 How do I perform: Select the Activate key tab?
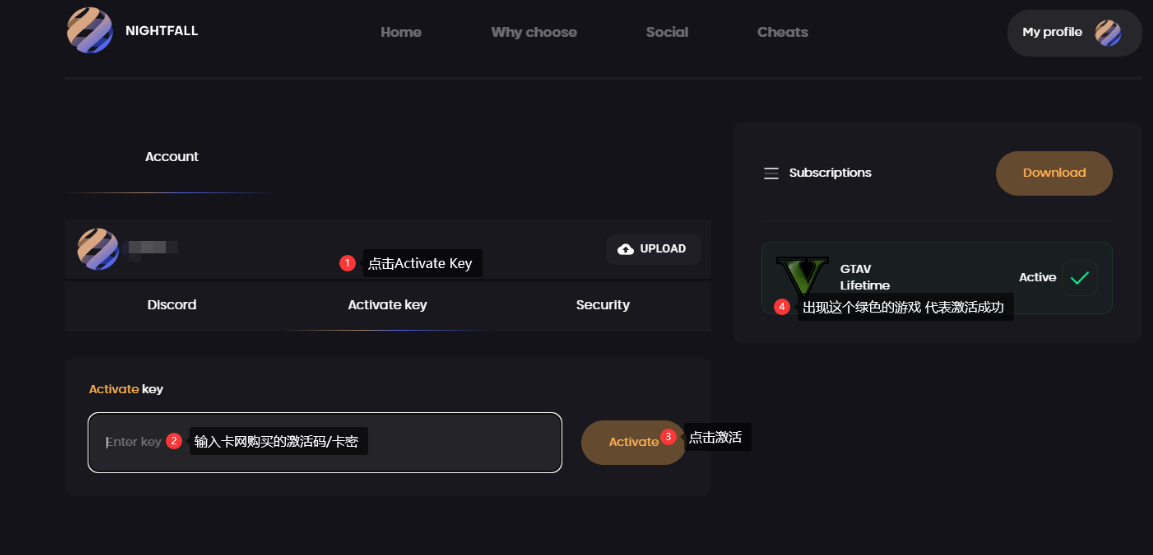[388, 305]
